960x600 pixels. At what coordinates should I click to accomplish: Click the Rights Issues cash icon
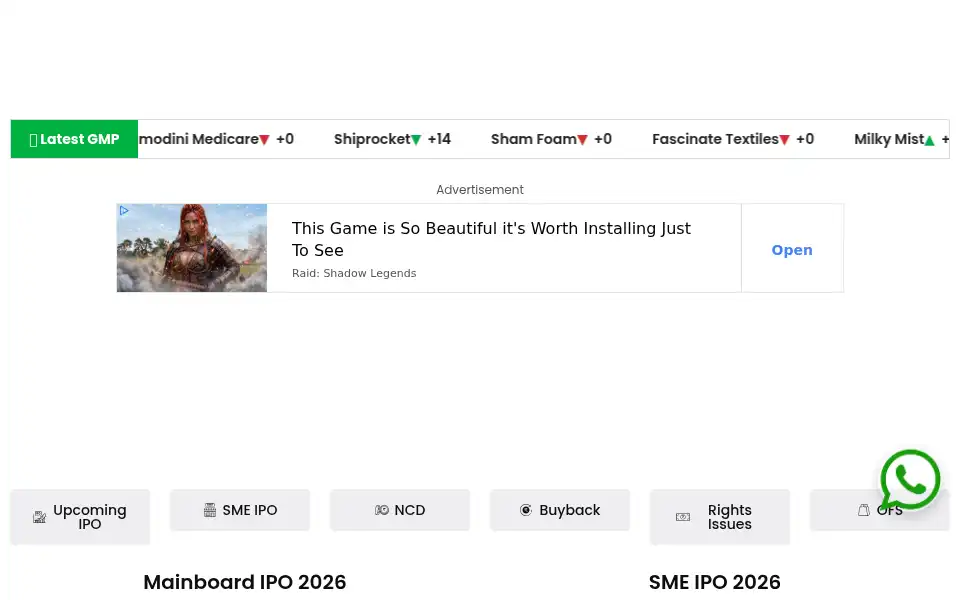click(683, 517)
